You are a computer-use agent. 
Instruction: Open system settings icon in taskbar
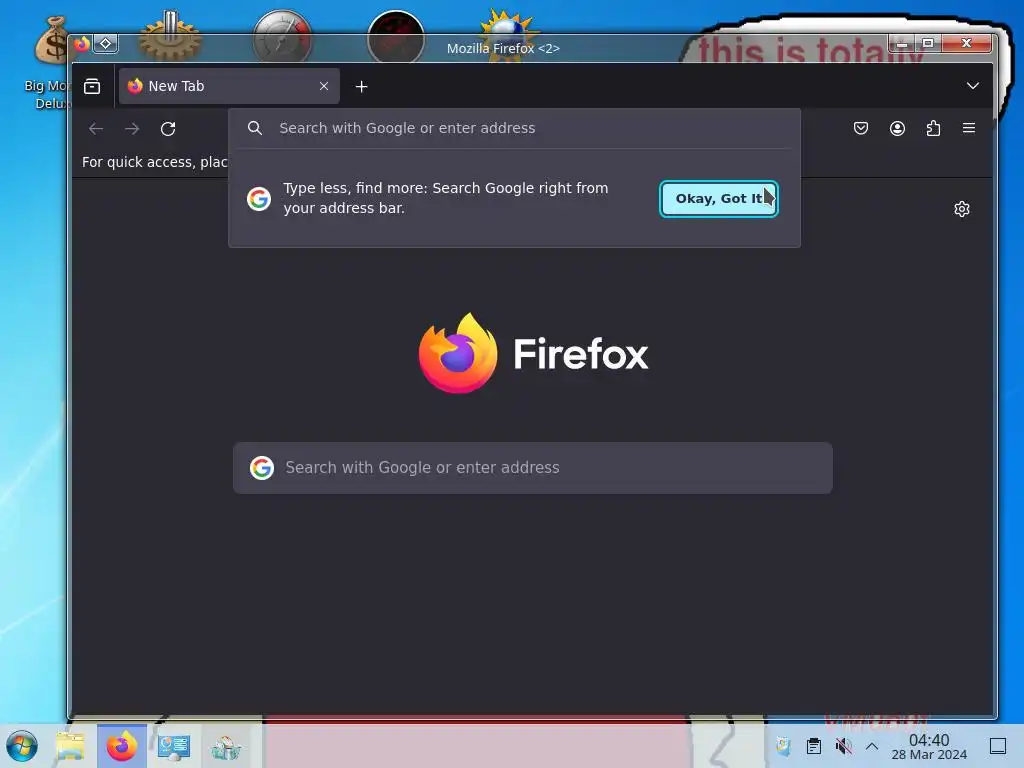click(174, 746)
